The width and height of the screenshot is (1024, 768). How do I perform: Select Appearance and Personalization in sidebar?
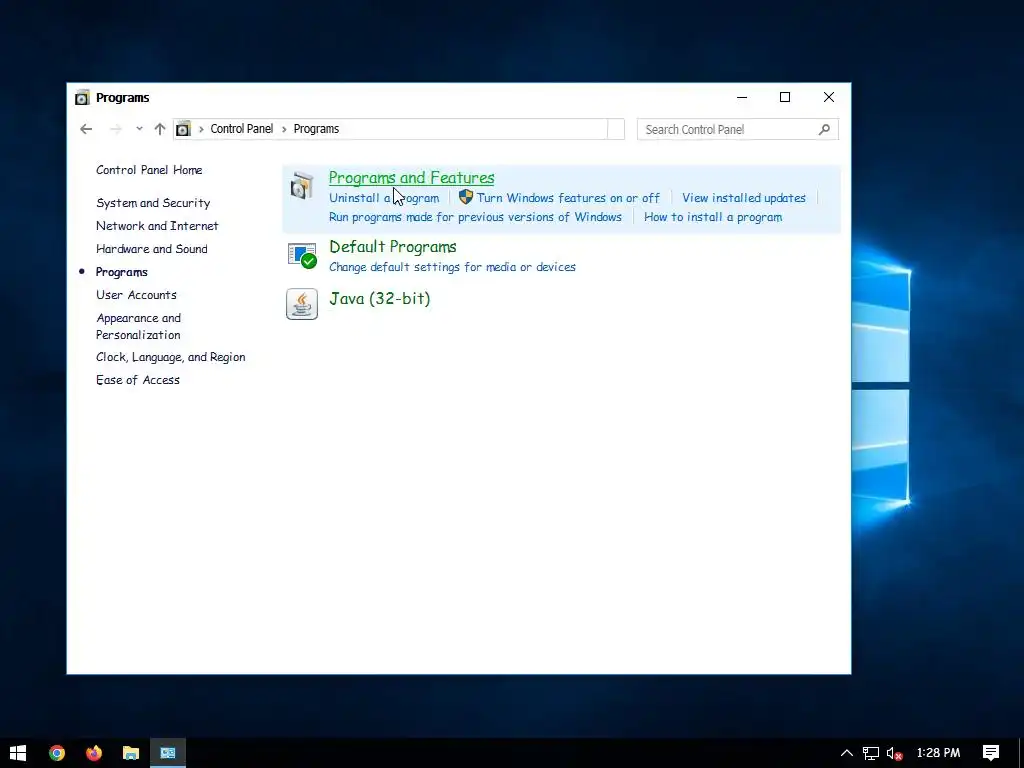point(138,326)
